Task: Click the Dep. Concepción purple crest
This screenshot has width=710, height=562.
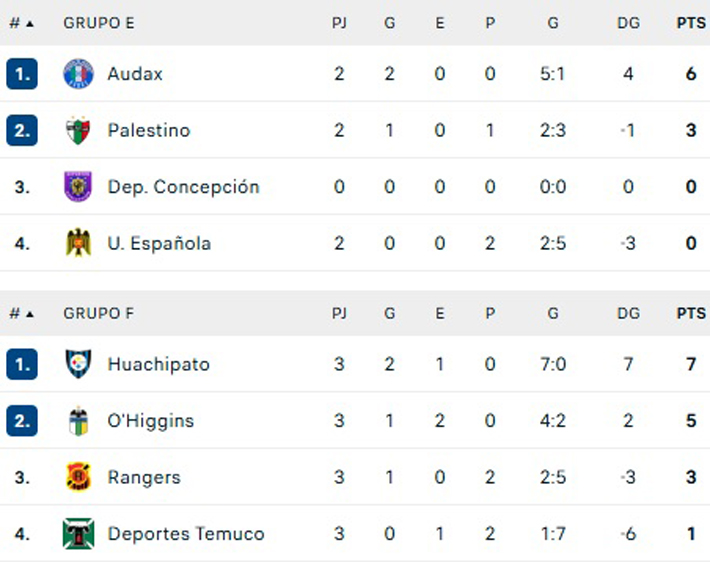Action: [78, 187]
